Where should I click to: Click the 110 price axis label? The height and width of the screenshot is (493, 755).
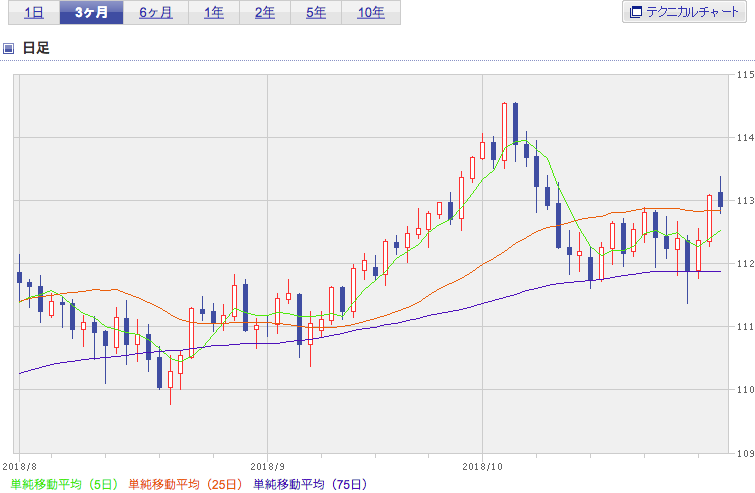(745, 389)
